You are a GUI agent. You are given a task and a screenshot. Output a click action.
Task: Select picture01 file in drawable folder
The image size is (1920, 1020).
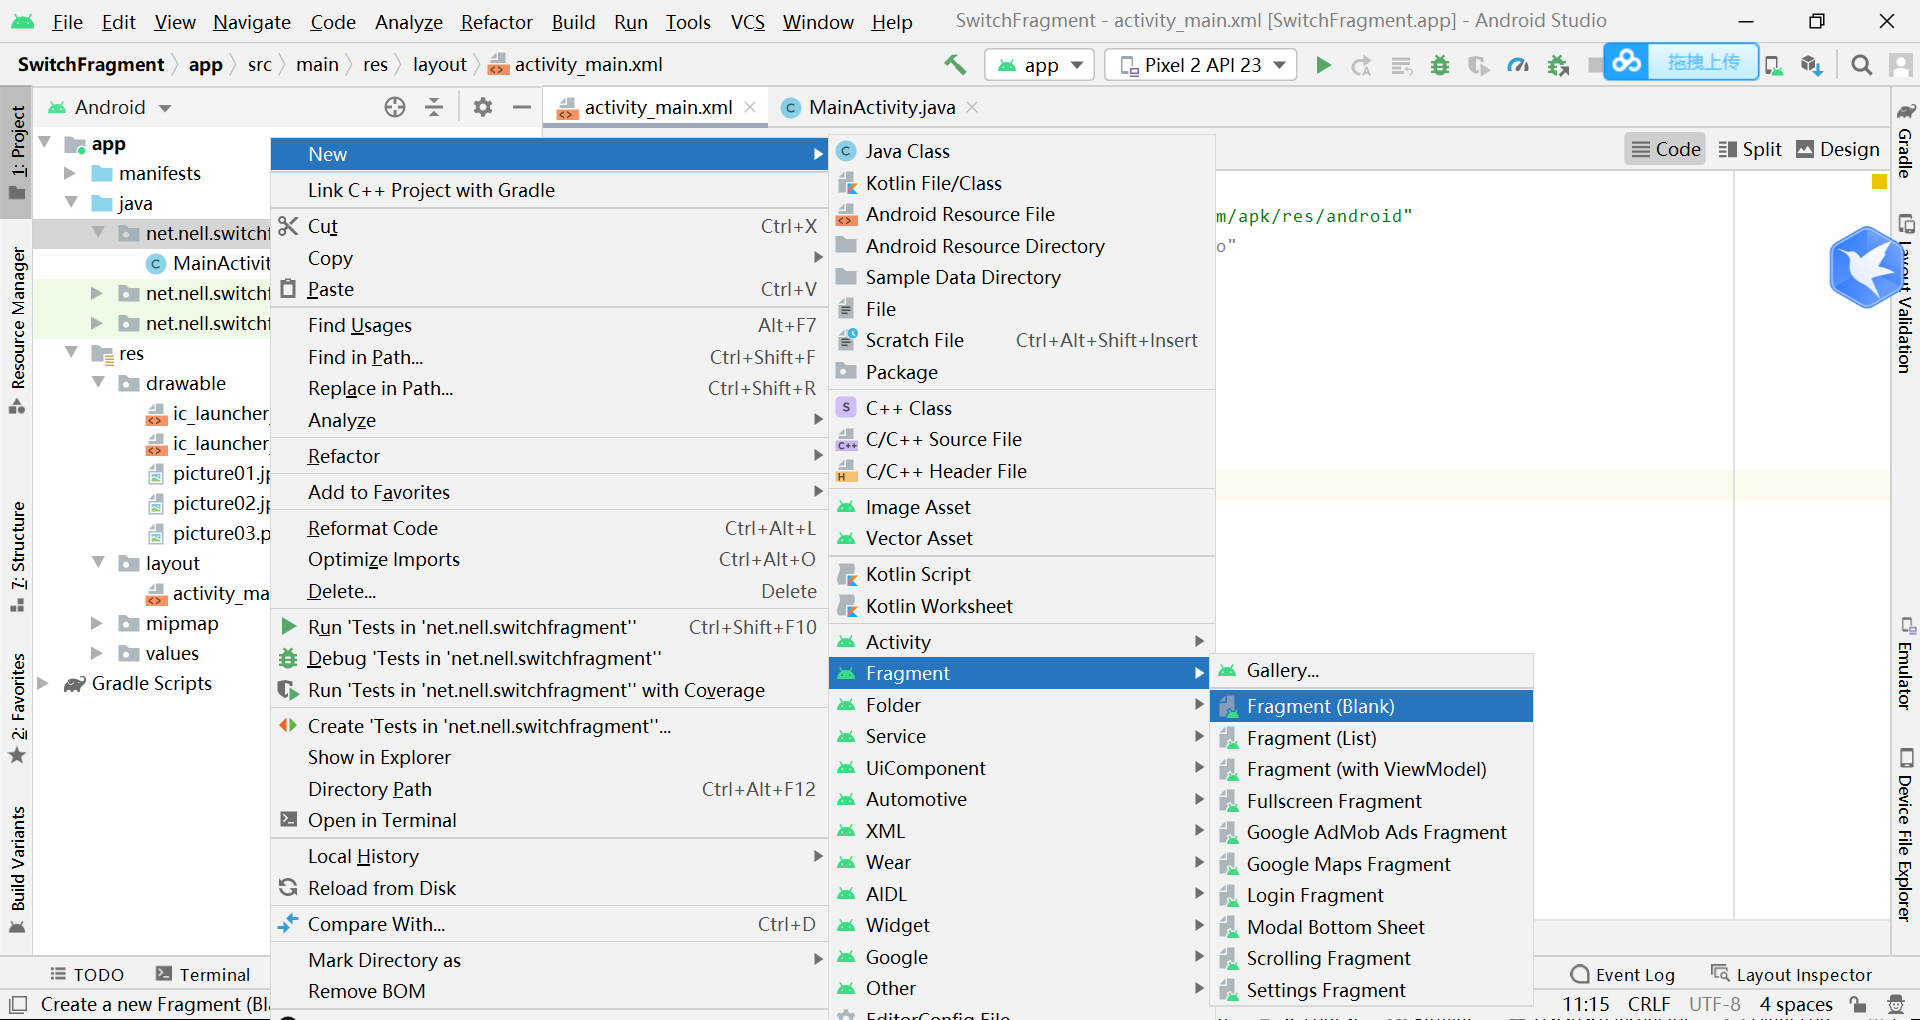[209, 473]
